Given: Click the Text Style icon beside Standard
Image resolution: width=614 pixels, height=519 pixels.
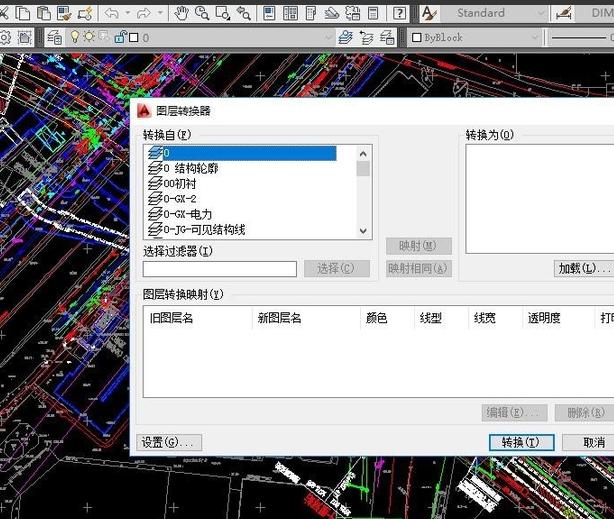Looking at the screenshot, I should pos(428,14).
